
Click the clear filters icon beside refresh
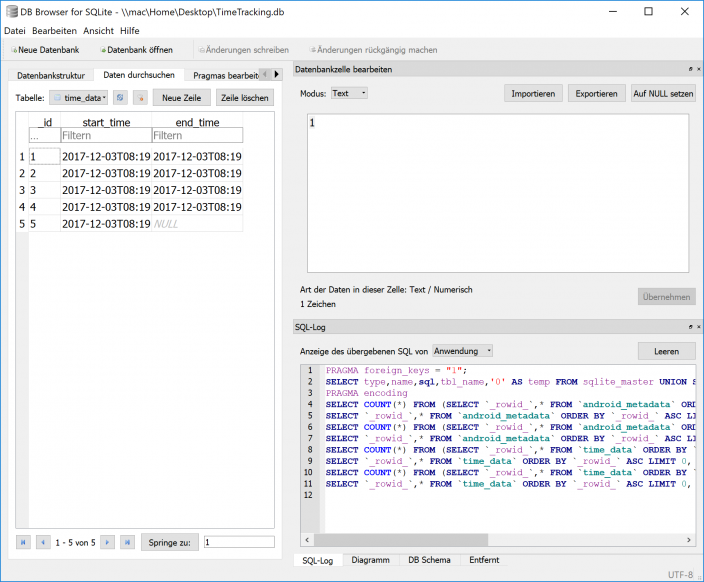[x=140, y=98]
